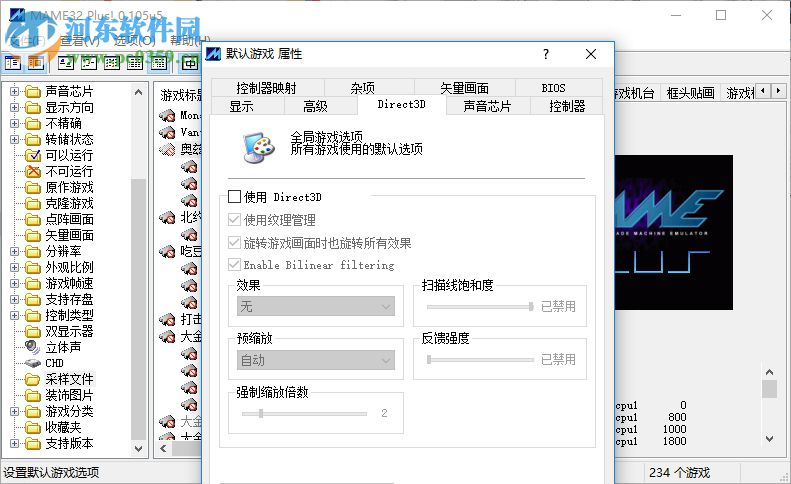Click the 强制缩放倍数 slider
791x484 pixels.
[304, 414]
